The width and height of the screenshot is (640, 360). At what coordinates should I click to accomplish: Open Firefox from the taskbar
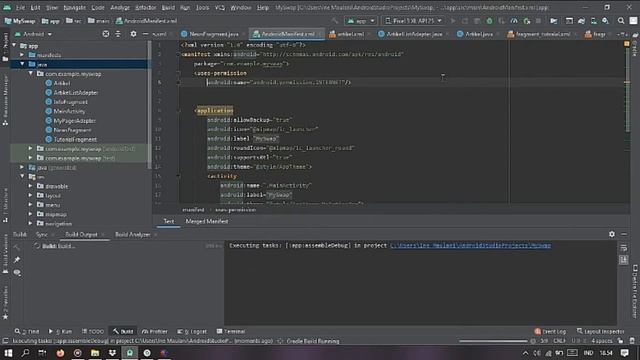tap(60, 353)
